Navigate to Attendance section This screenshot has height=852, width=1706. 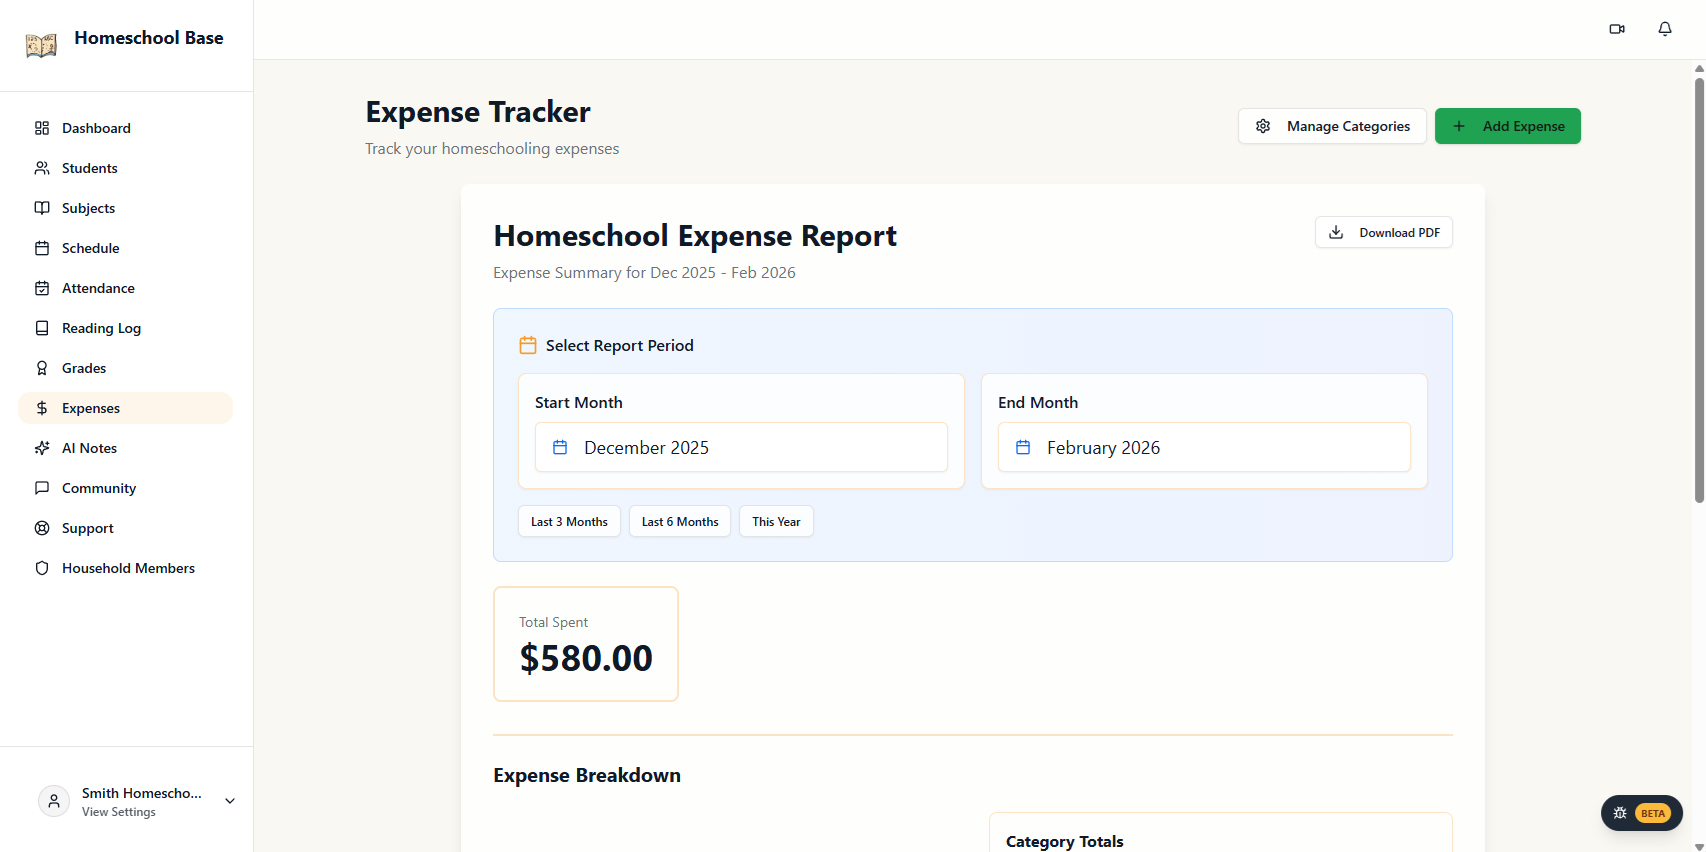coord(126,288)
